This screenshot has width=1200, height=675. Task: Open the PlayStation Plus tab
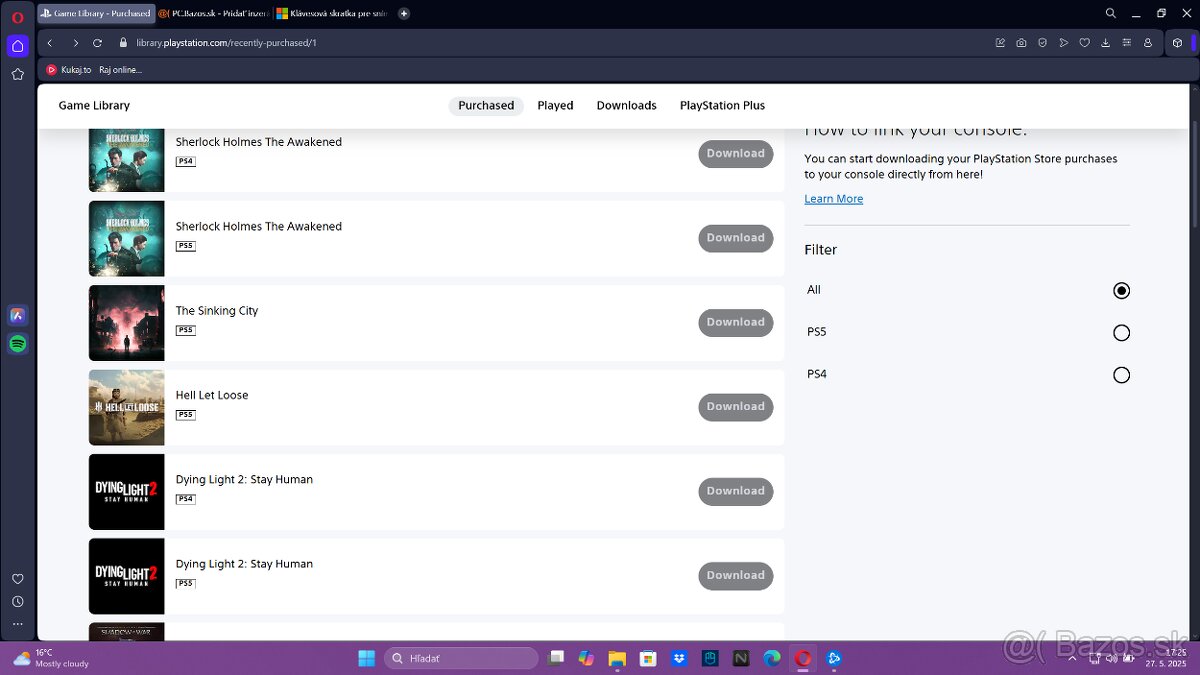[x=722, y=106]
